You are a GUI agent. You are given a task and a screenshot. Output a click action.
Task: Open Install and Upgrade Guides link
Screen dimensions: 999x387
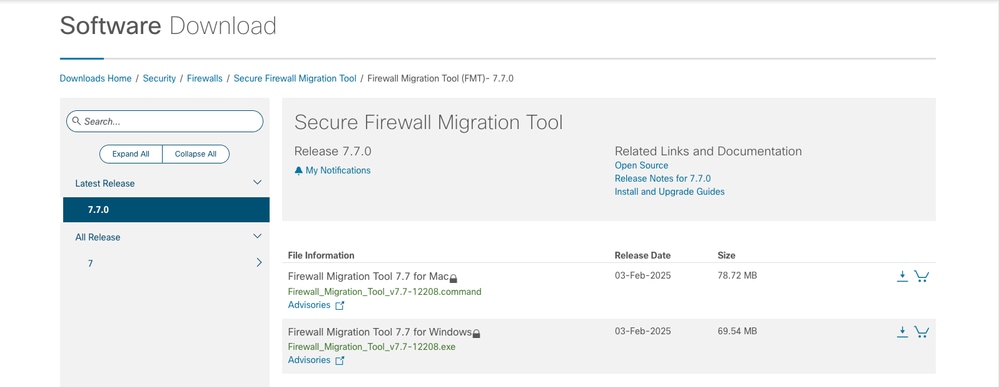pos(670,191)
